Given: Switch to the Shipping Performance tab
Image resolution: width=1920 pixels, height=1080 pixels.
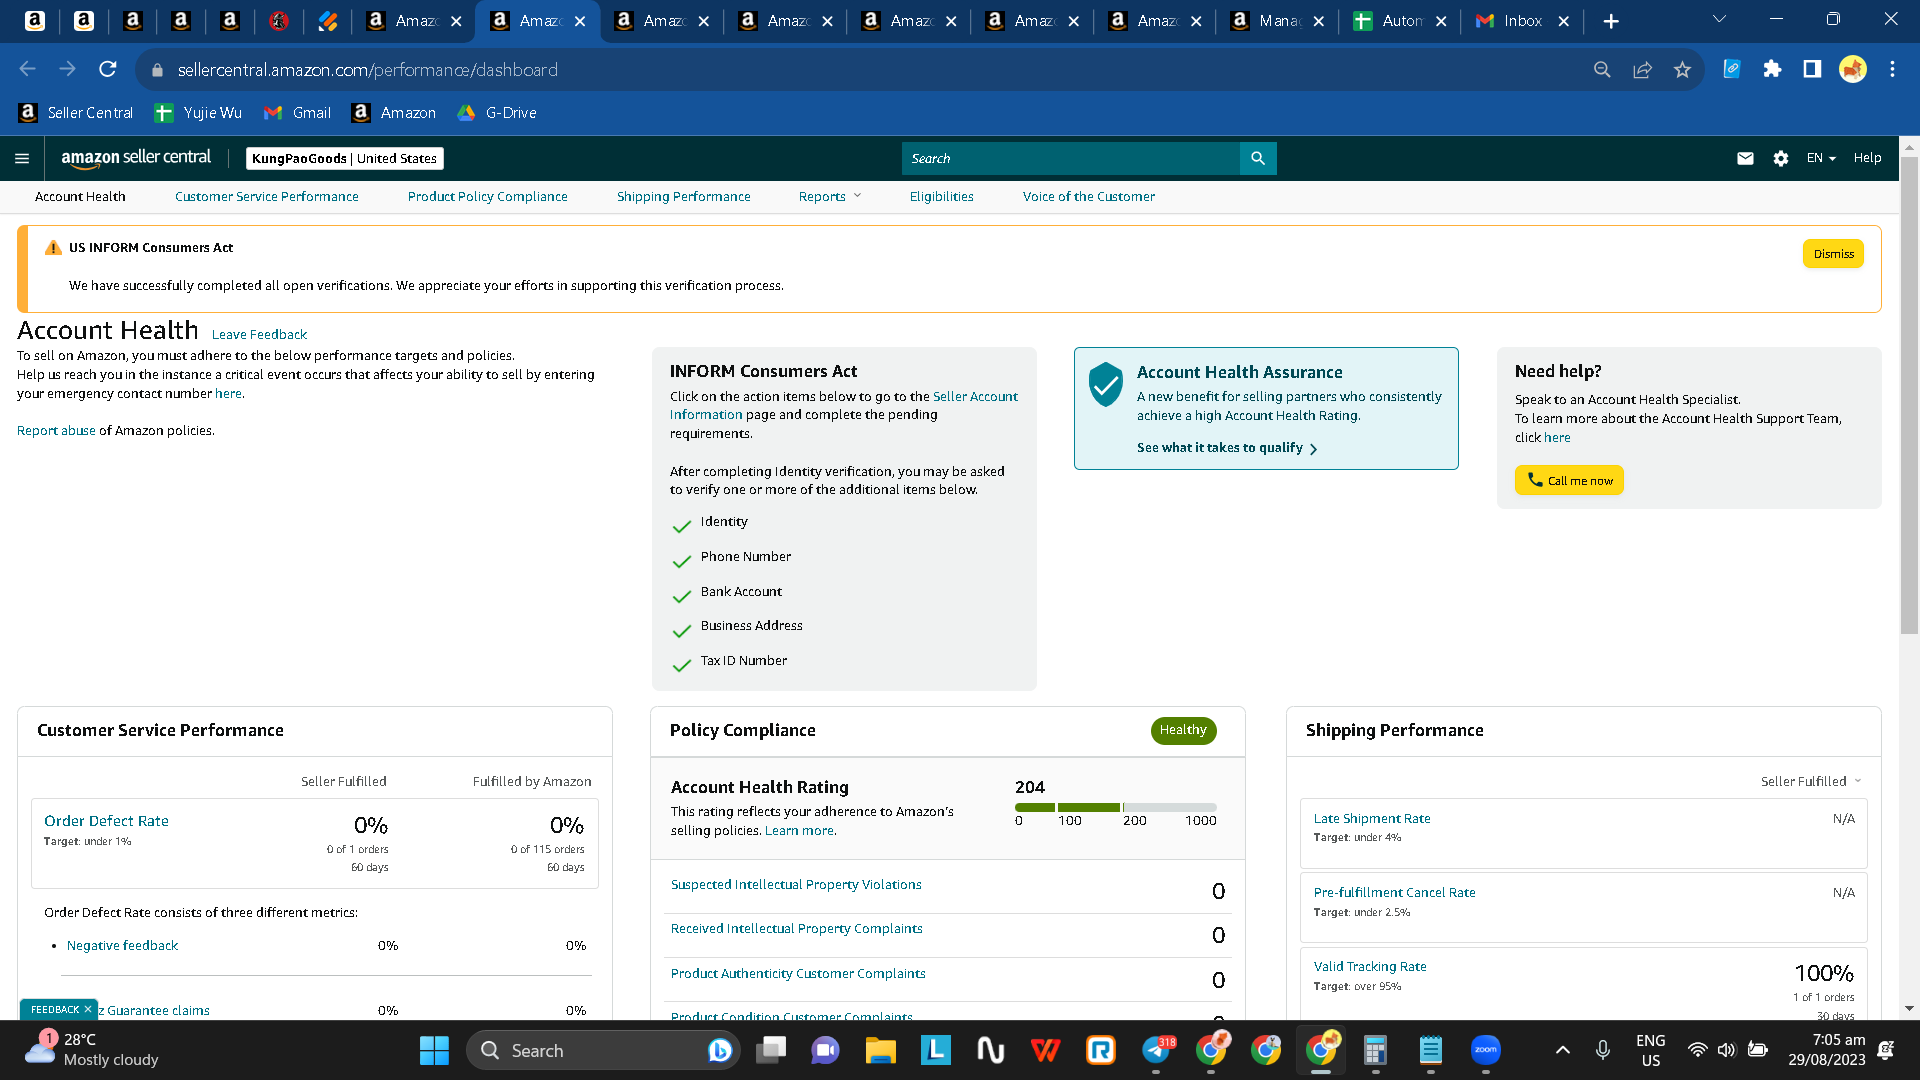Looking at the screenshot, I should pyautogui.click(x=683, y=197).
